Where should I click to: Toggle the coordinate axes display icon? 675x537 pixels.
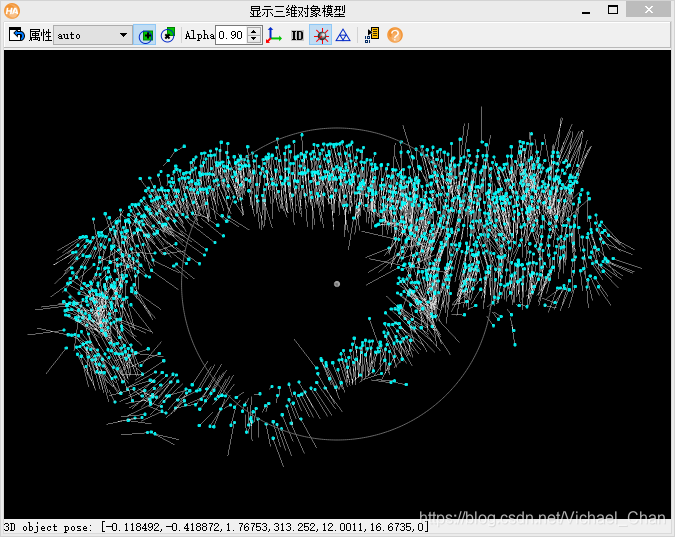pyautogui.click(x=274, y=35)
